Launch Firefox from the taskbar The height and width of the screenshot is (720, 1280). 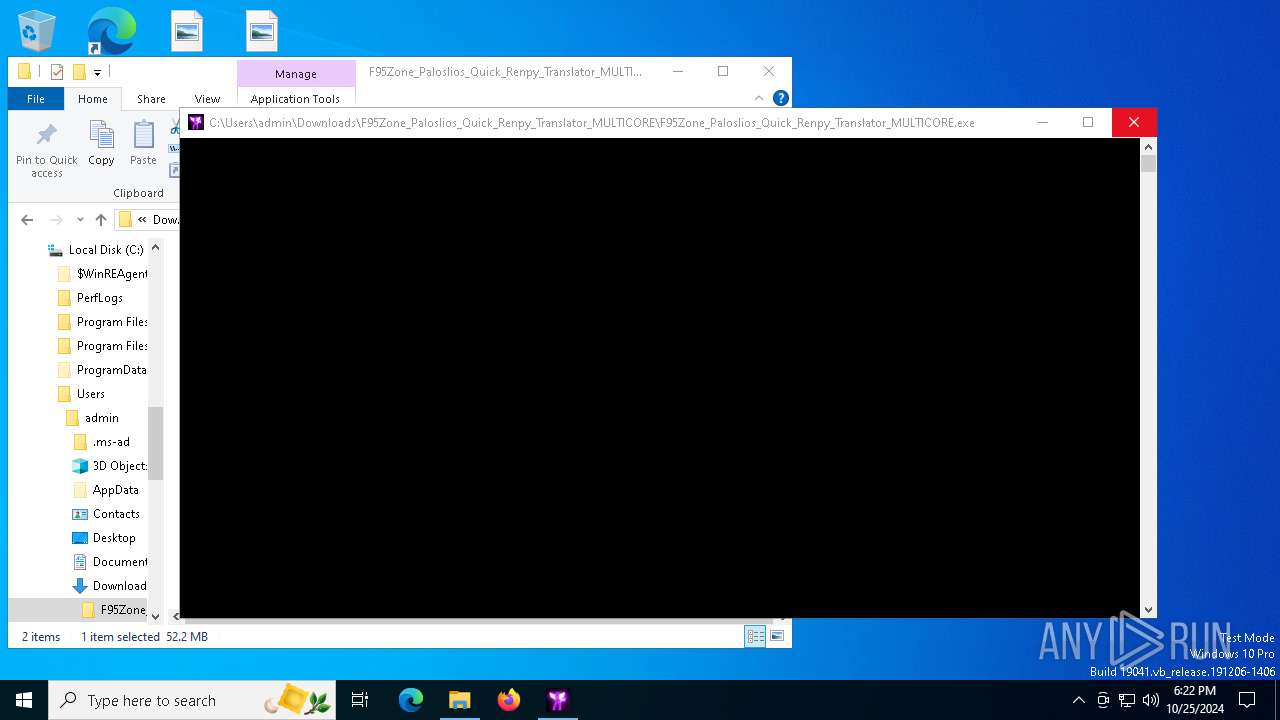pos(509,700)
